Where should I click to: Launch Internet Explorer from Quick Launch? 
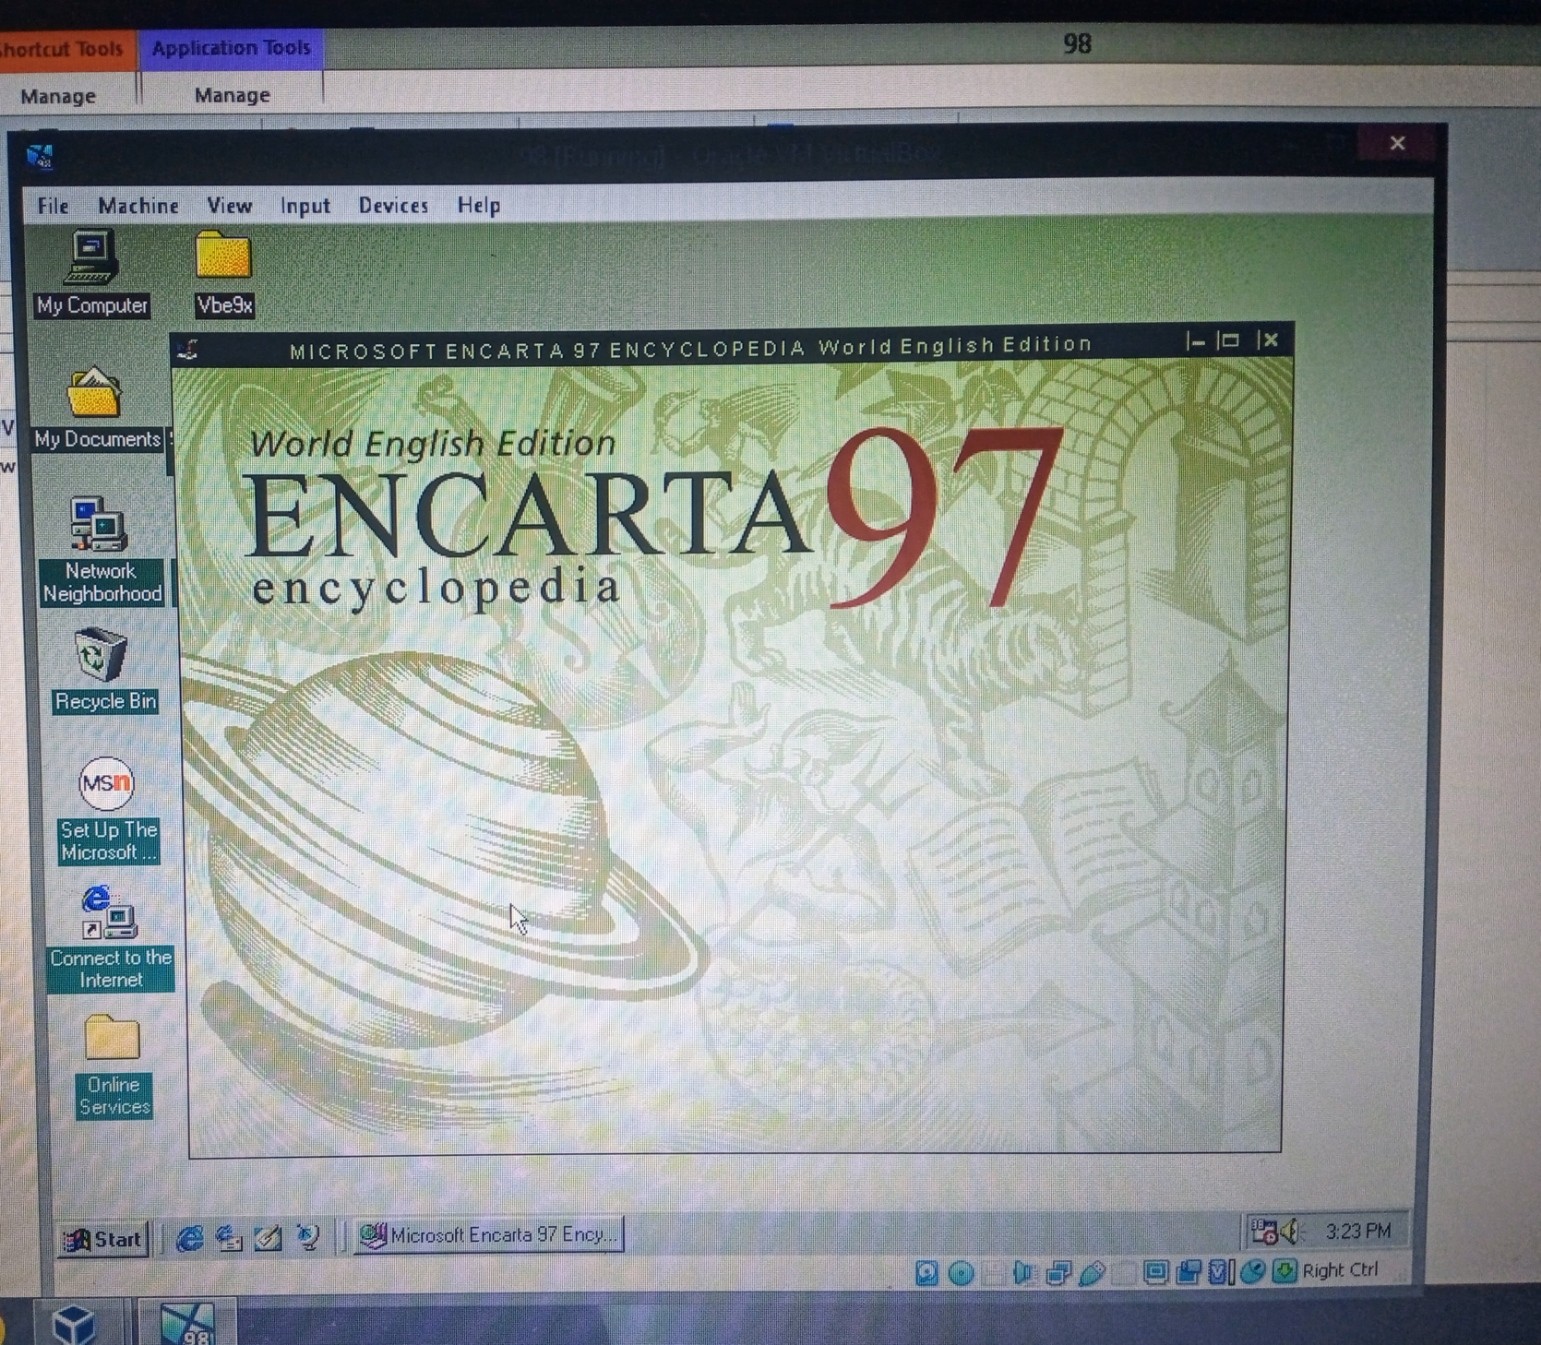(188, 1238)
